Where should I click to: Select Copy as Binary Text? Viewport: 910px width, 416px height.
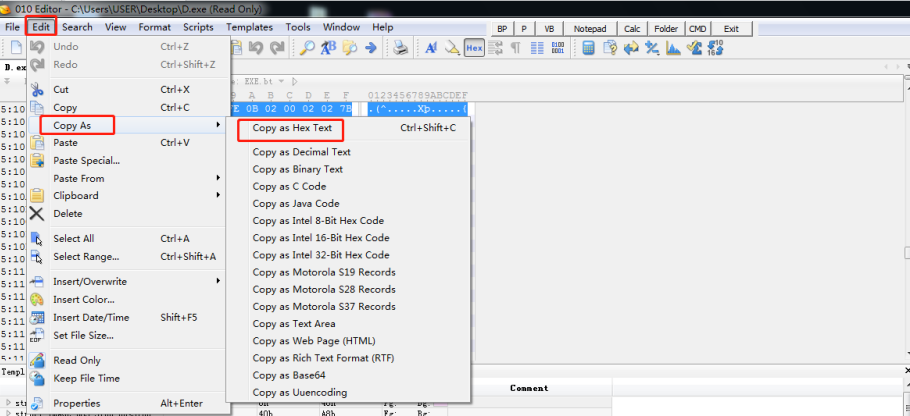point(348,169)
